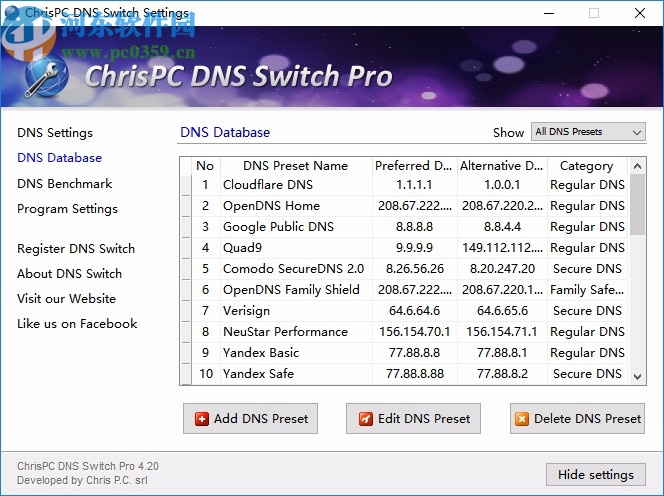Open Program Settings section

[67, 209]
